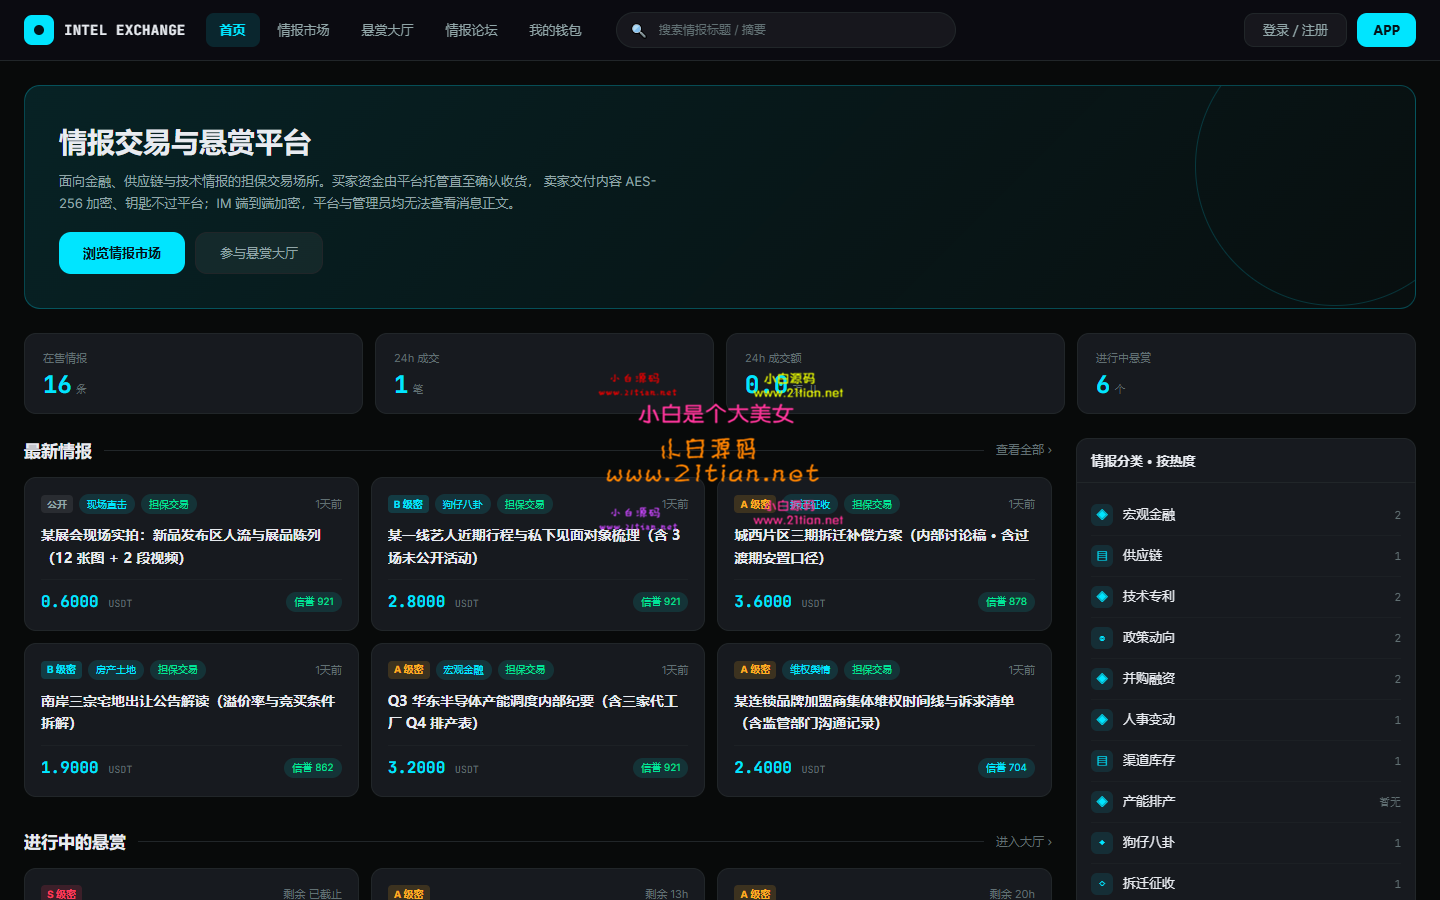The image size is (1440, 900).
Task: Click the 技术专利 category icon
Action: [1102, 596]
